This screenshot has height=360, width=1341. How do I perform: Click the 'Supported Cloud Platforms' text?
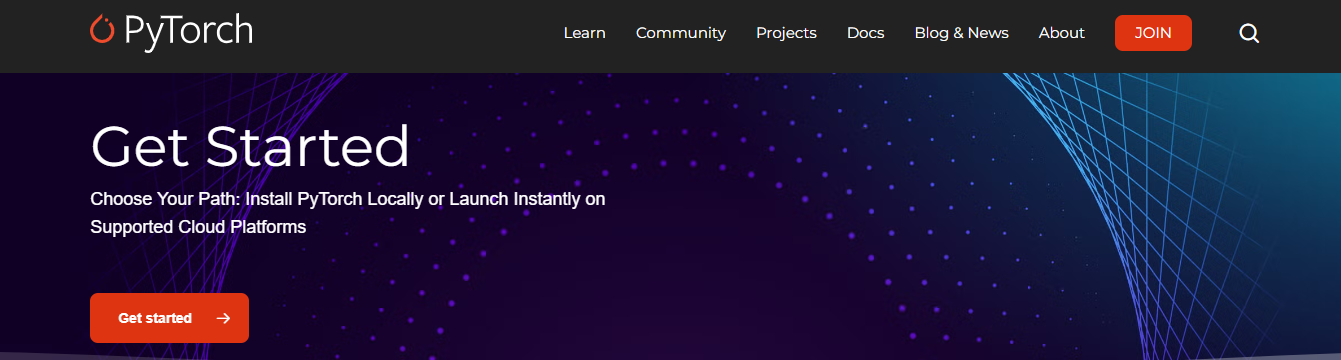coord(198,227)
